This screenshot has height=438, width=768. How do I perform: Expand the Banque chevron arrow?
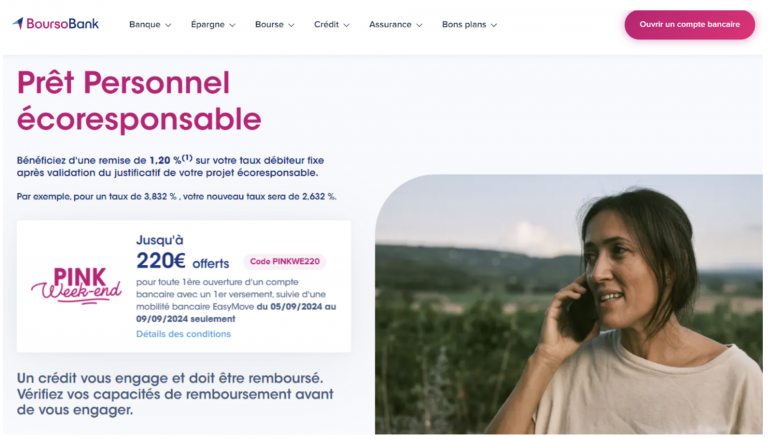[168, 25]
